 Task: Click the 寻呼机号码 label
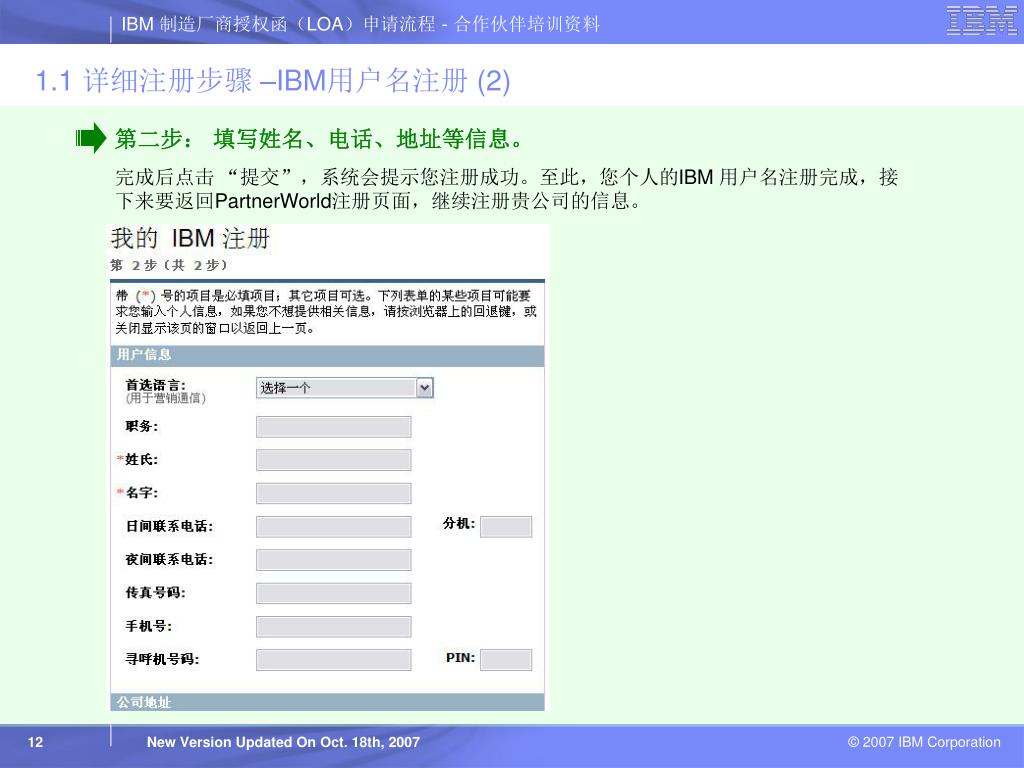[162, 660]
